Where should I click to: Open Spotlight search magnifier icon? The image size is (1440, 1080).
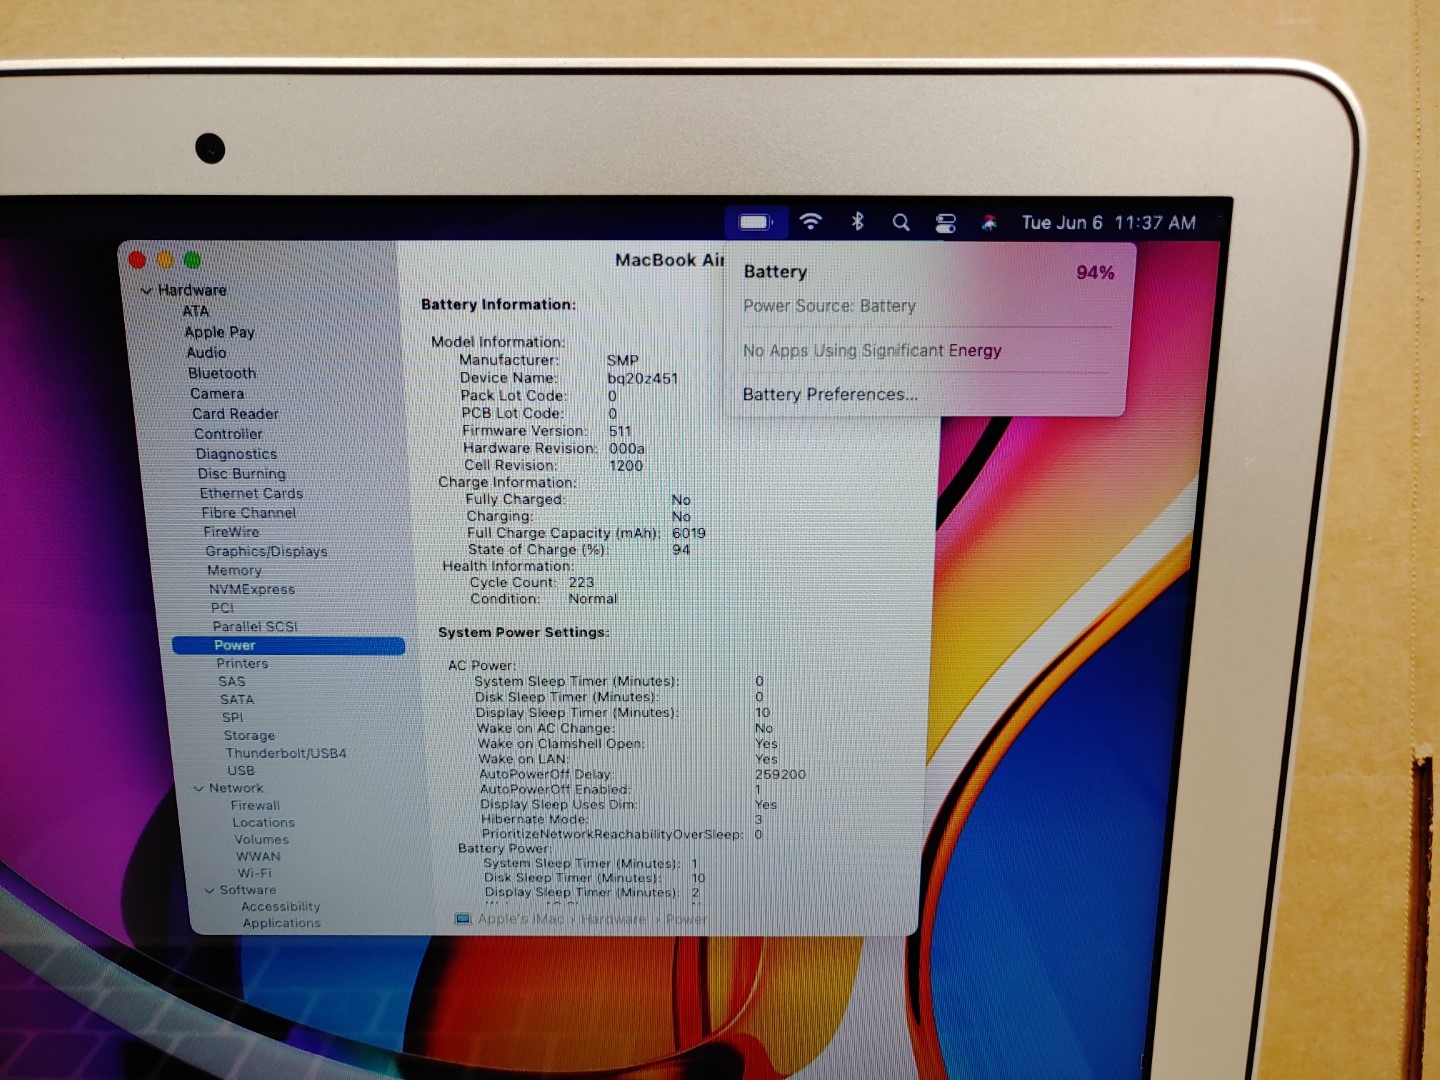[901, 222]
